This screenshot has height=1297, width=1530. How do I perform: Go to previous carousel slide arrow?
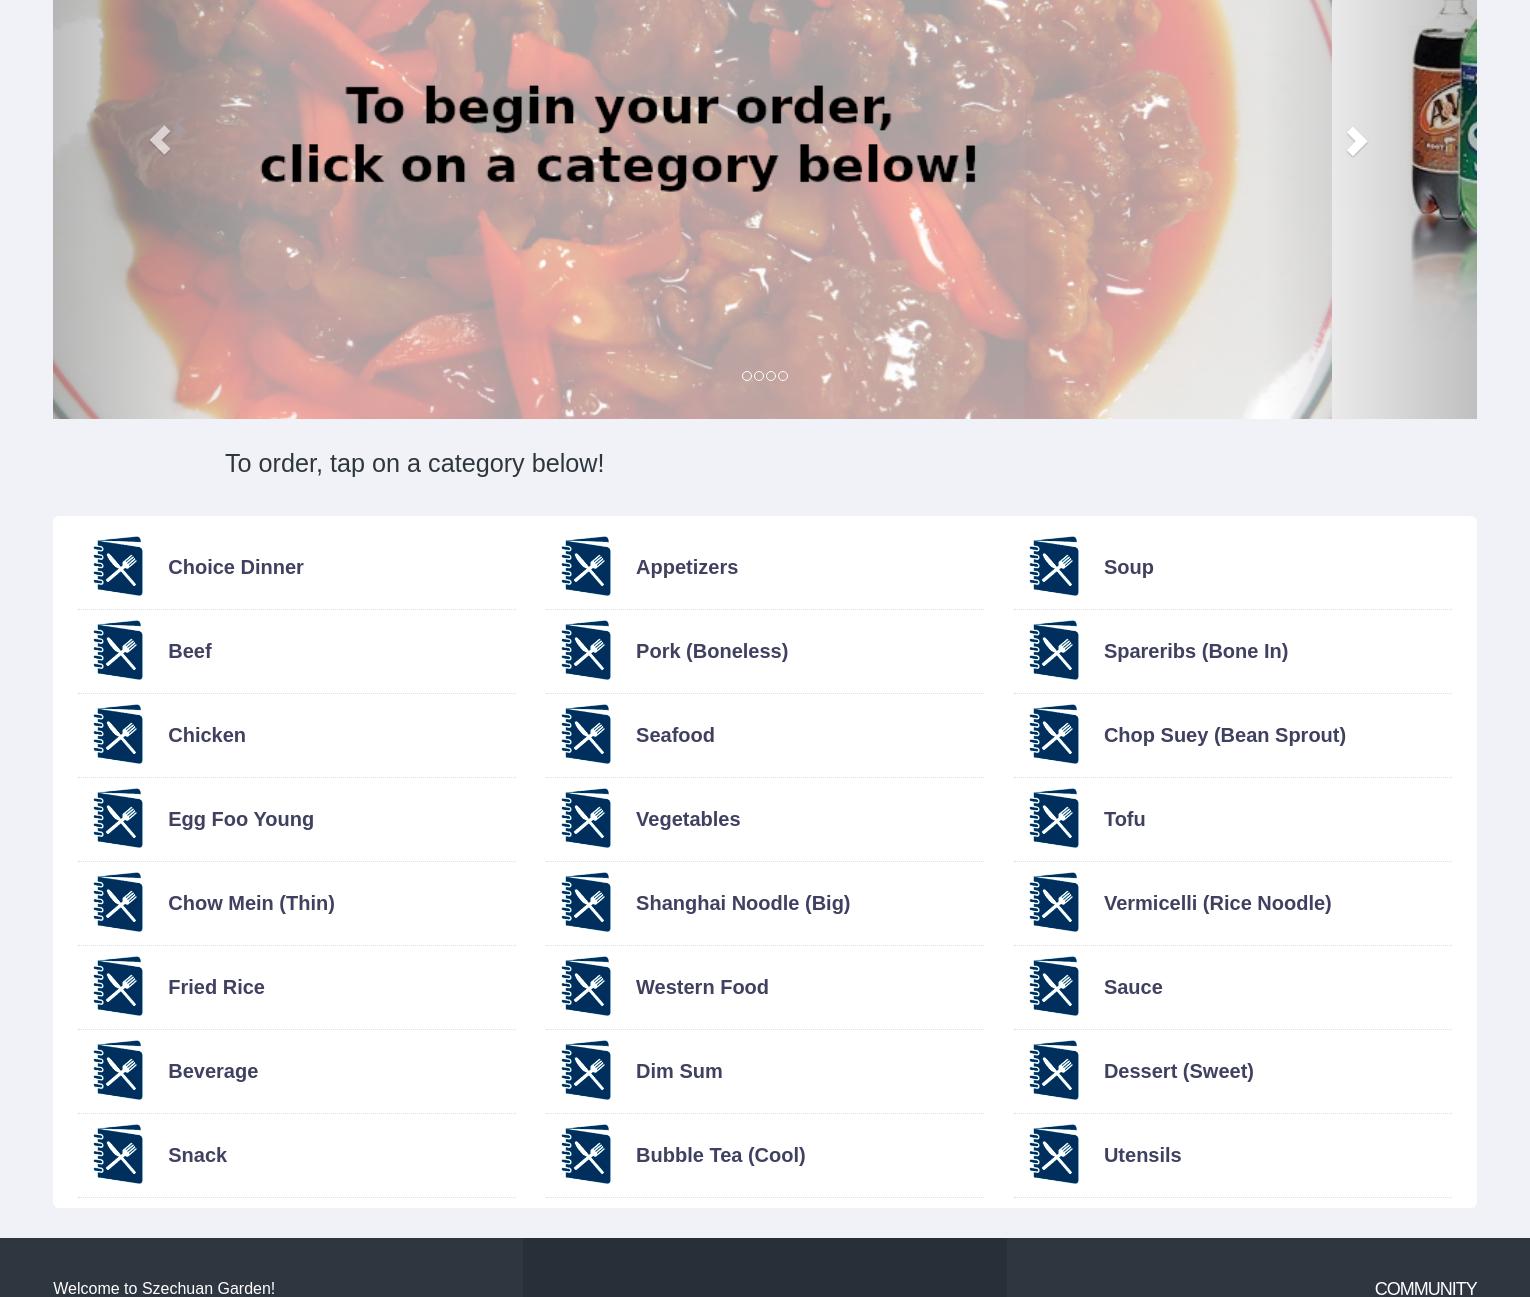tap(160, 140)
